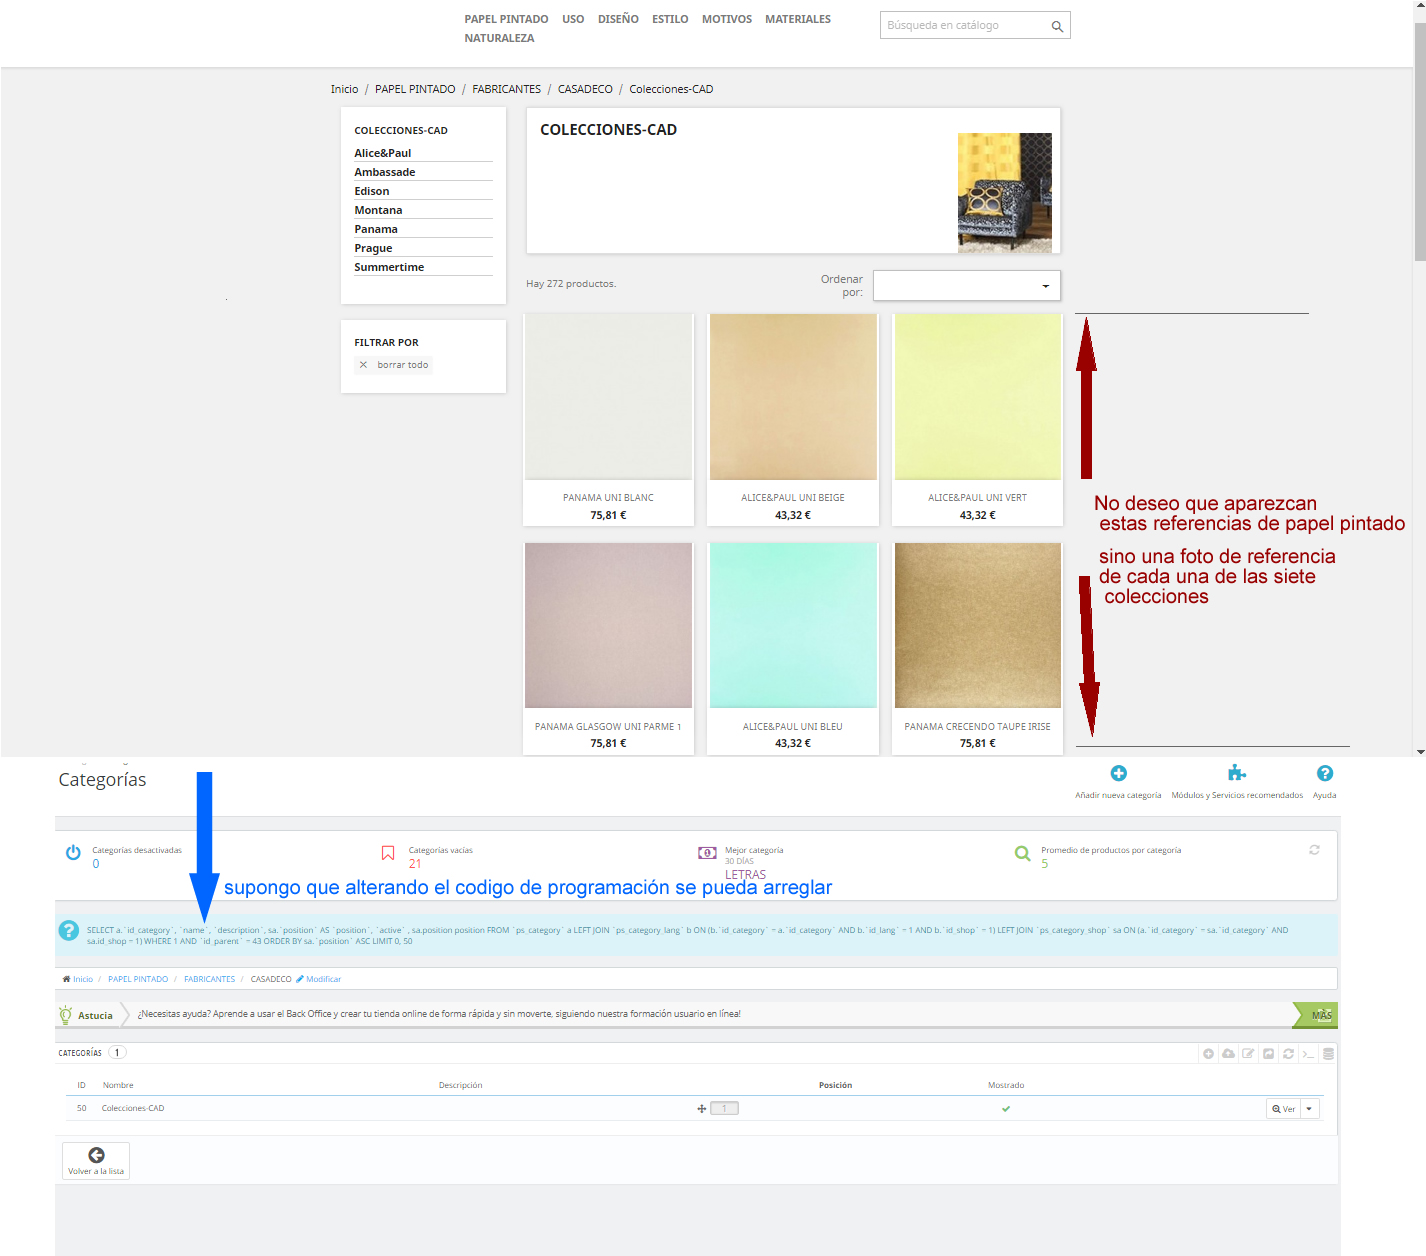Open the Summertime collection link
This screenshot has width=1426, height=1256.
[389, 267]
